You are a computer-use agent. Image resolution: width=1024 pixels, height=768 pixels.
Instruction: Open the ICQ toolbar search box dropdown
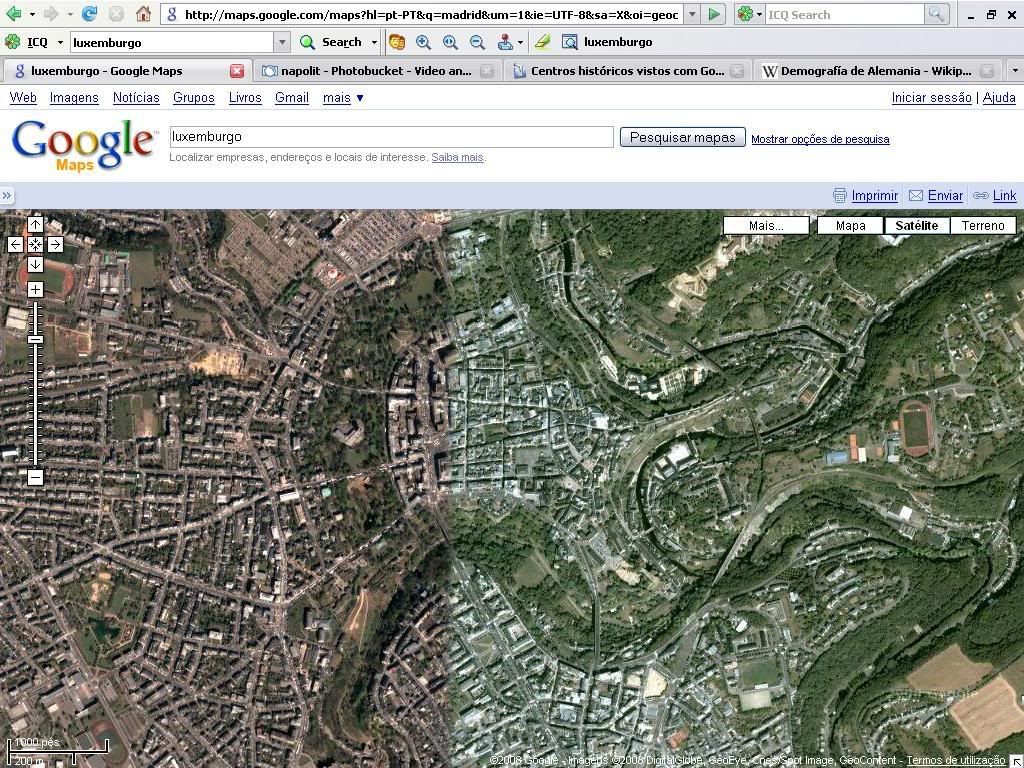coord(282,42)
